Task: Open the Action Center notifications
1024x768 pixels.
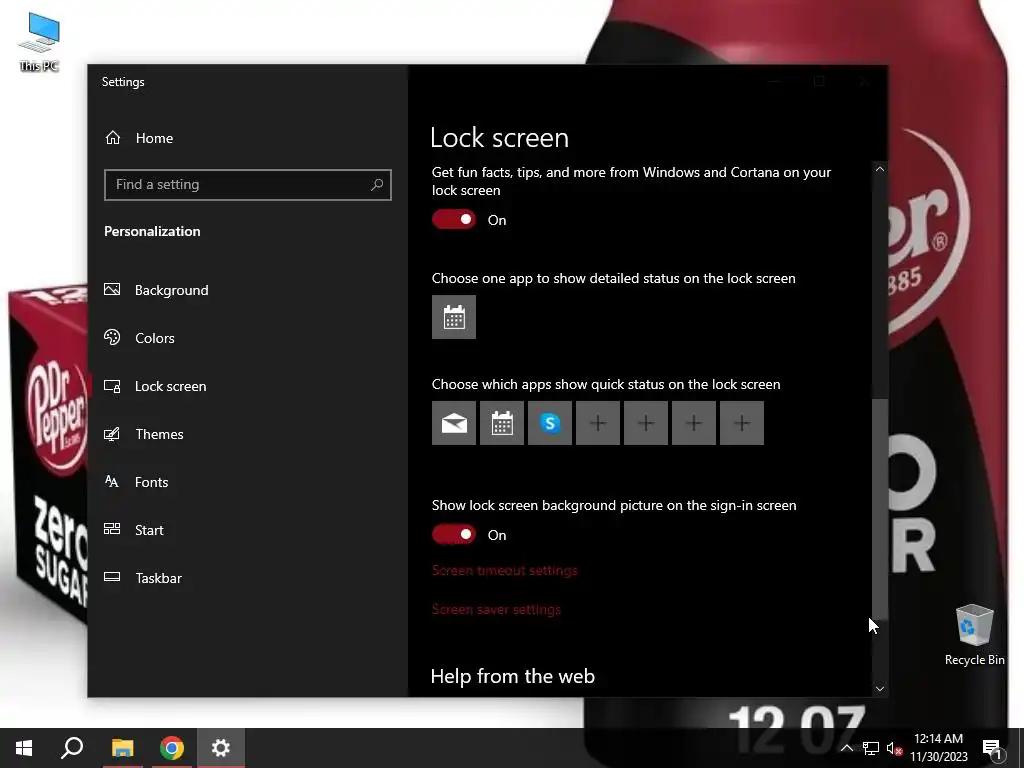Action: coord(992,748)
